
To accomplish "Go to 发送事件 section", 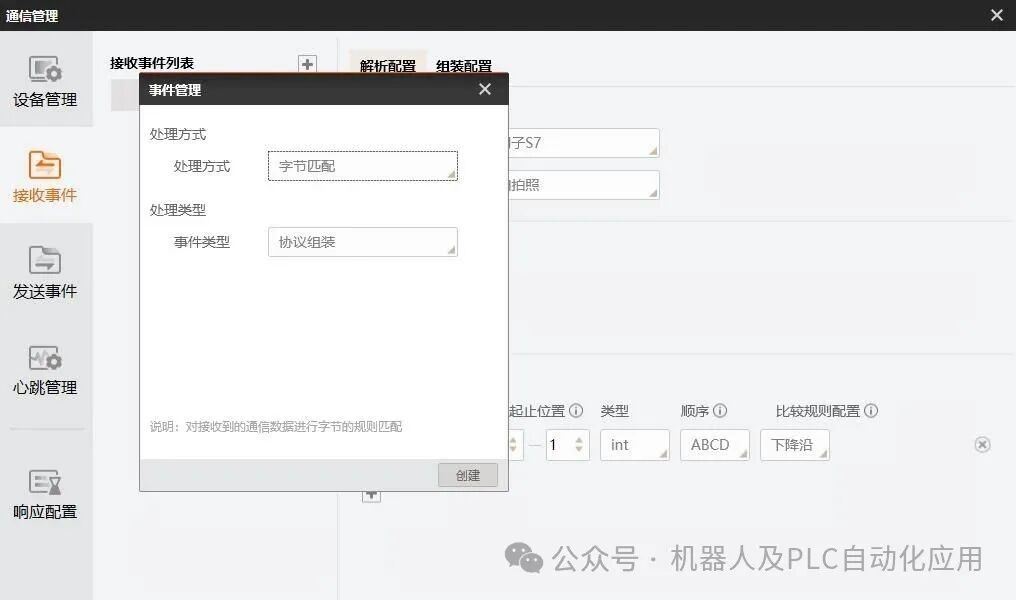I will (45, 272).
